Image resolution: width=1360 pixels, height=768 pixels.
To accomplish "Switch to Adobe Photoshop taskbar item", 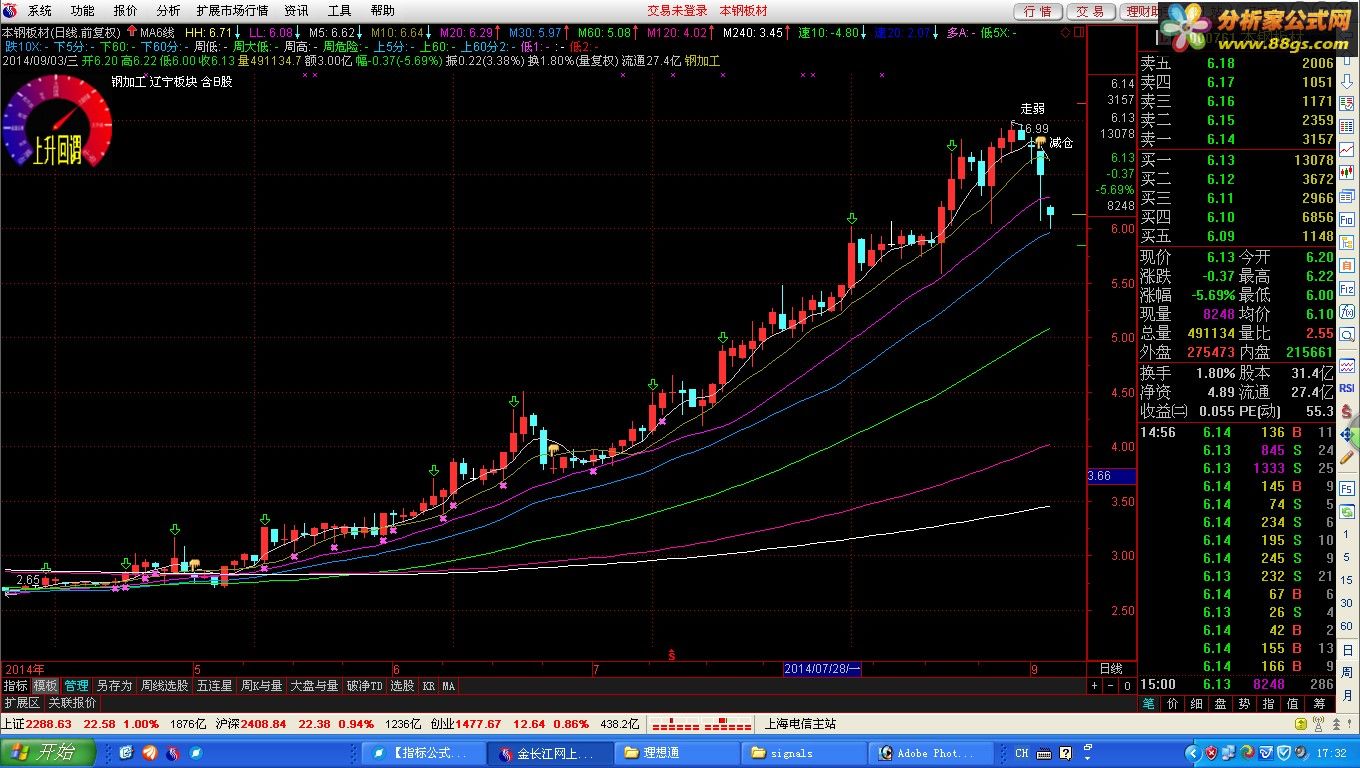I will point(932,753).
